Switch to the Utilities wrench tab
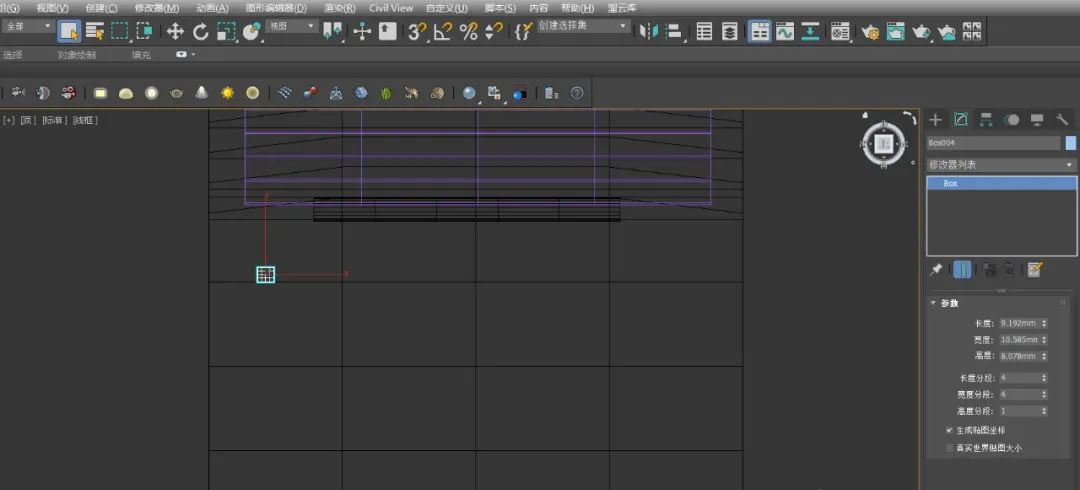Viewport: 1080px width, 490px height. click(1062, 120)
